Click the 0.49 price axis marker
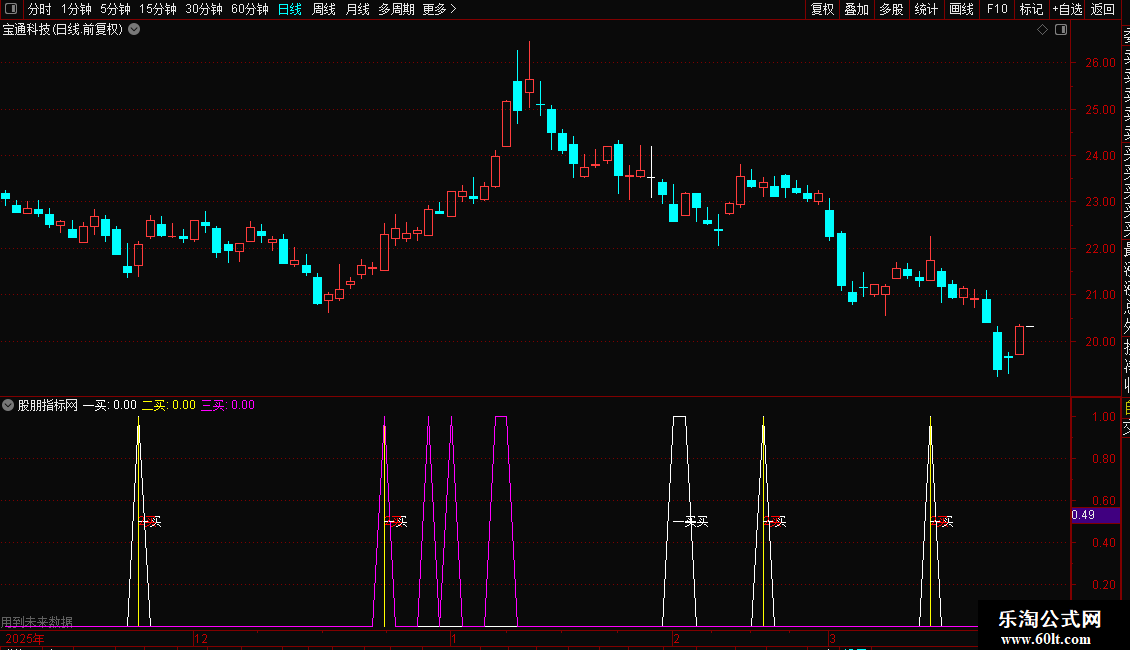 (1095, 515)
